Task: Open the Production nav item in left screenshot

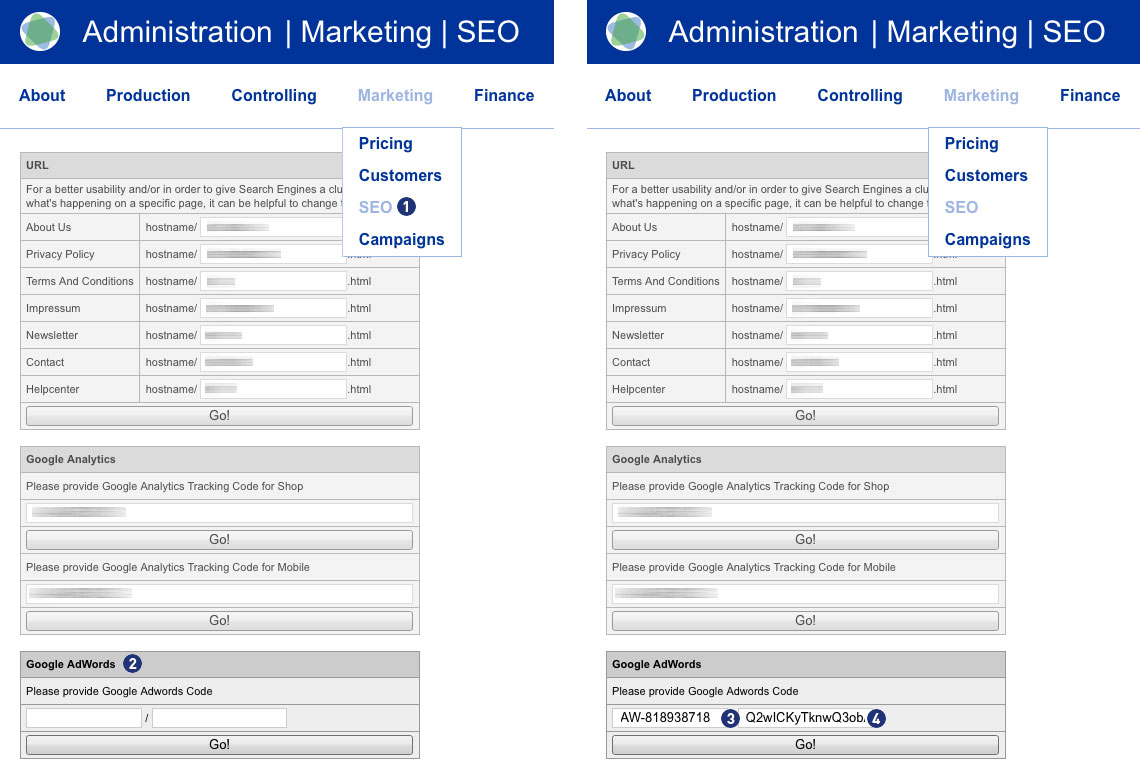Action: 148,96
